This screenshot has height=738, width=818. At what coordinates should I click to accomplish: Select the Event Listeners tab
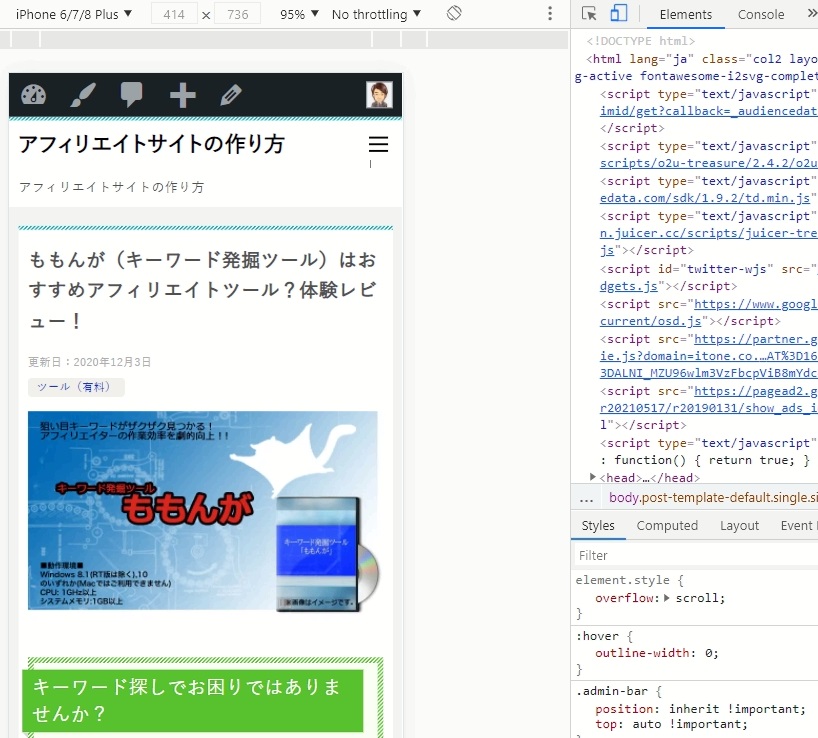coord(797,525)
